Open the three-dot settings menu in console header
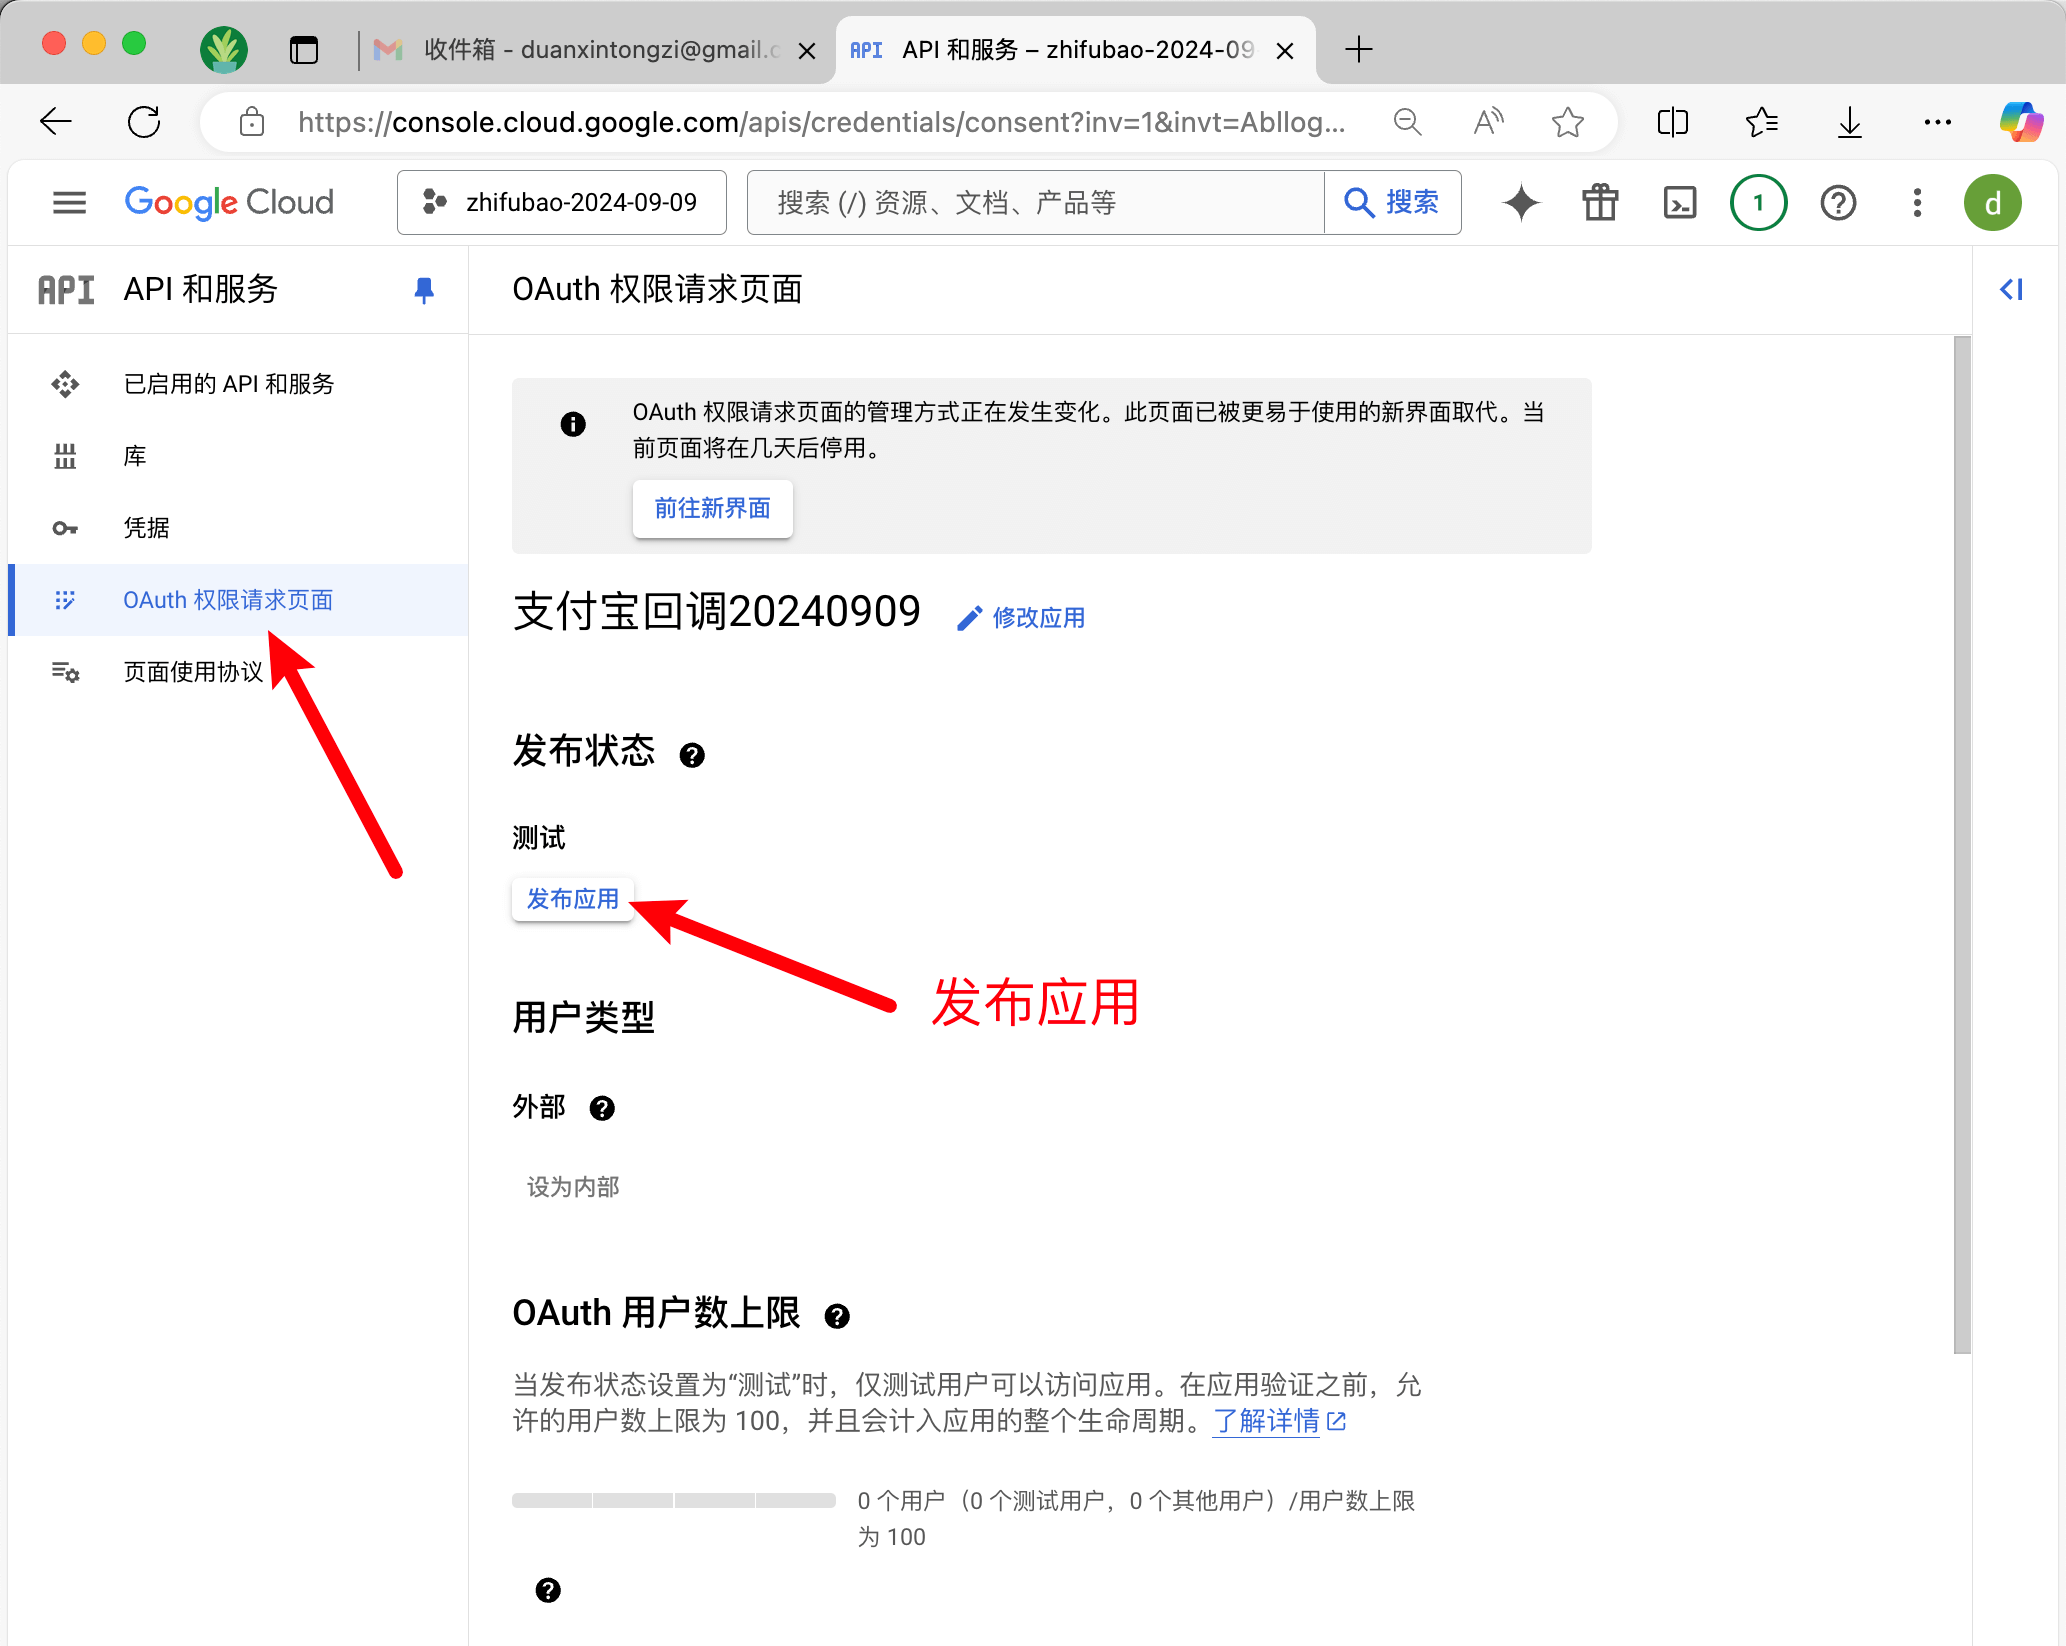 [1916, 203]
